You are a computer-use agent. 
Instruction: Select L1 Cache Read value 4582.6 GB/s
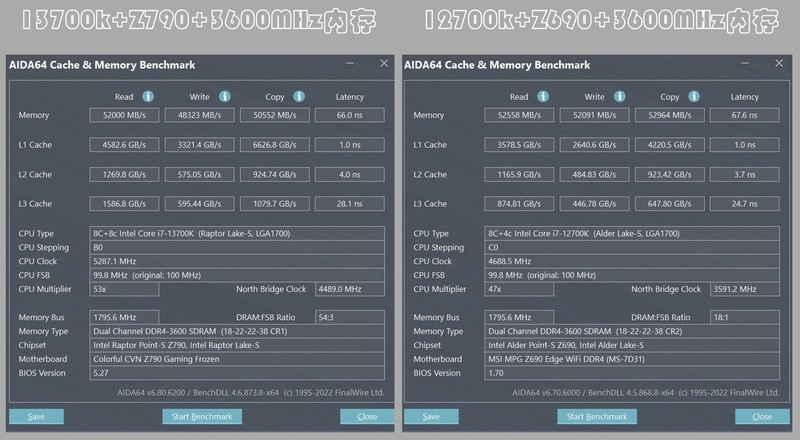pos(124,145)
